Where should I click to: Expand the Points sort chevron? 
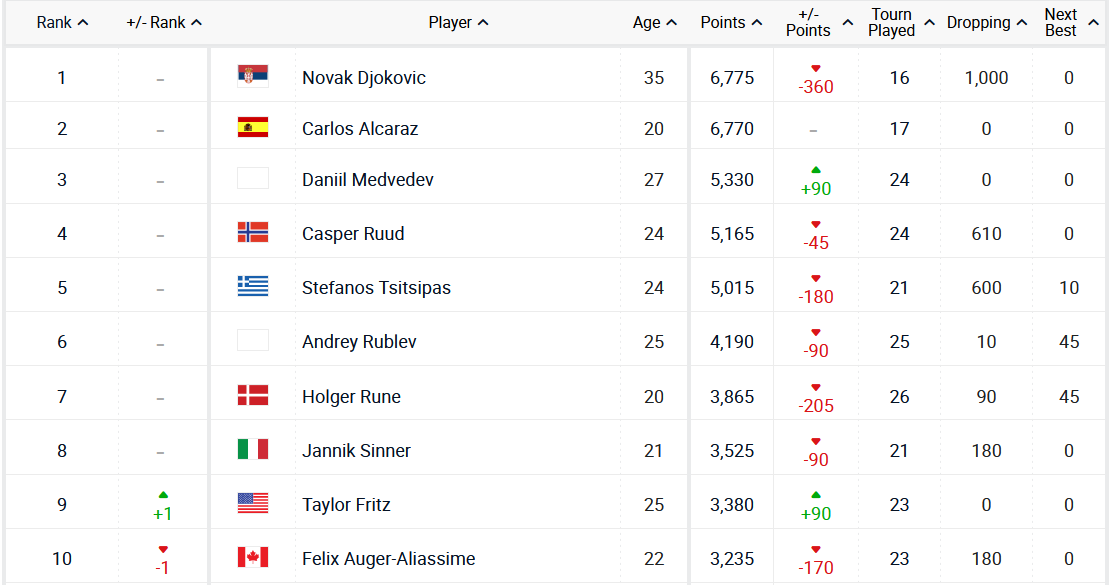point(759,21)
